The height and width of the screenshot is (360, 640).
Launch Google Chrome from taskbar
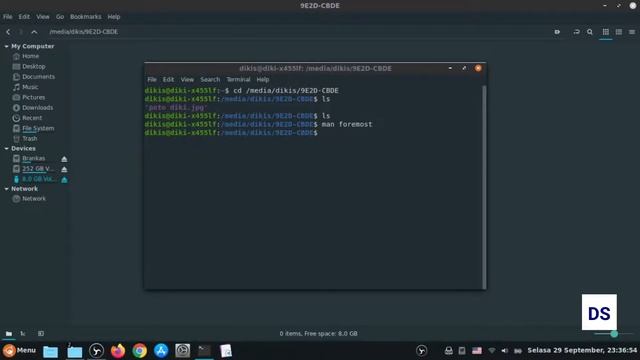point(140,351)
